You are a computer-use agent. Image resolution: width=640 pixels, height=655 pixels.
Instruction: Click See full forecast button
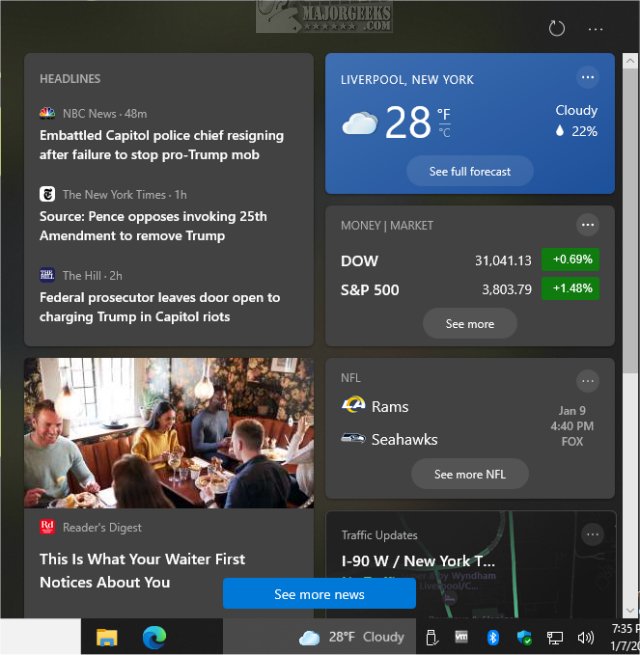[470, 171]
